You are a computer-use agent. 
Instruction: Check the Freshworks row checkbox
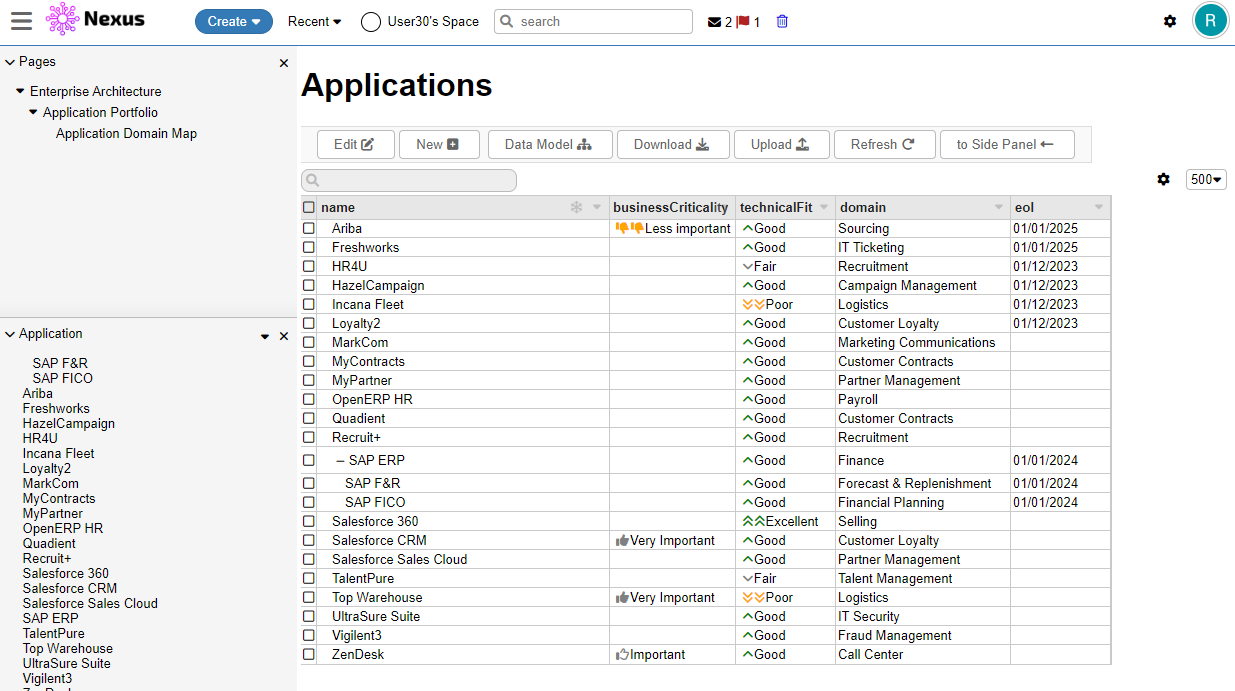(x=309, y=248)
